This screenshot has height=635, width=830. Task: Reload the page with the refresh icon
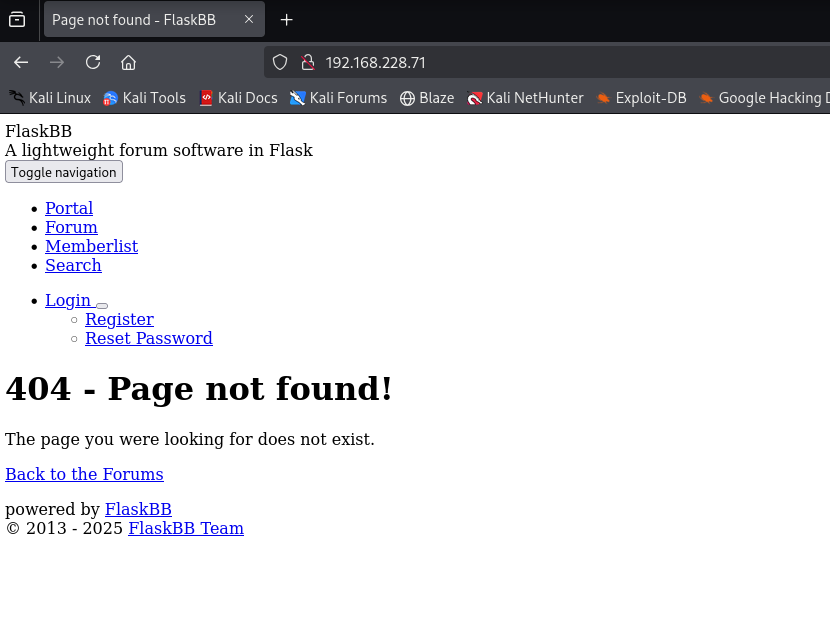(93, 62)
